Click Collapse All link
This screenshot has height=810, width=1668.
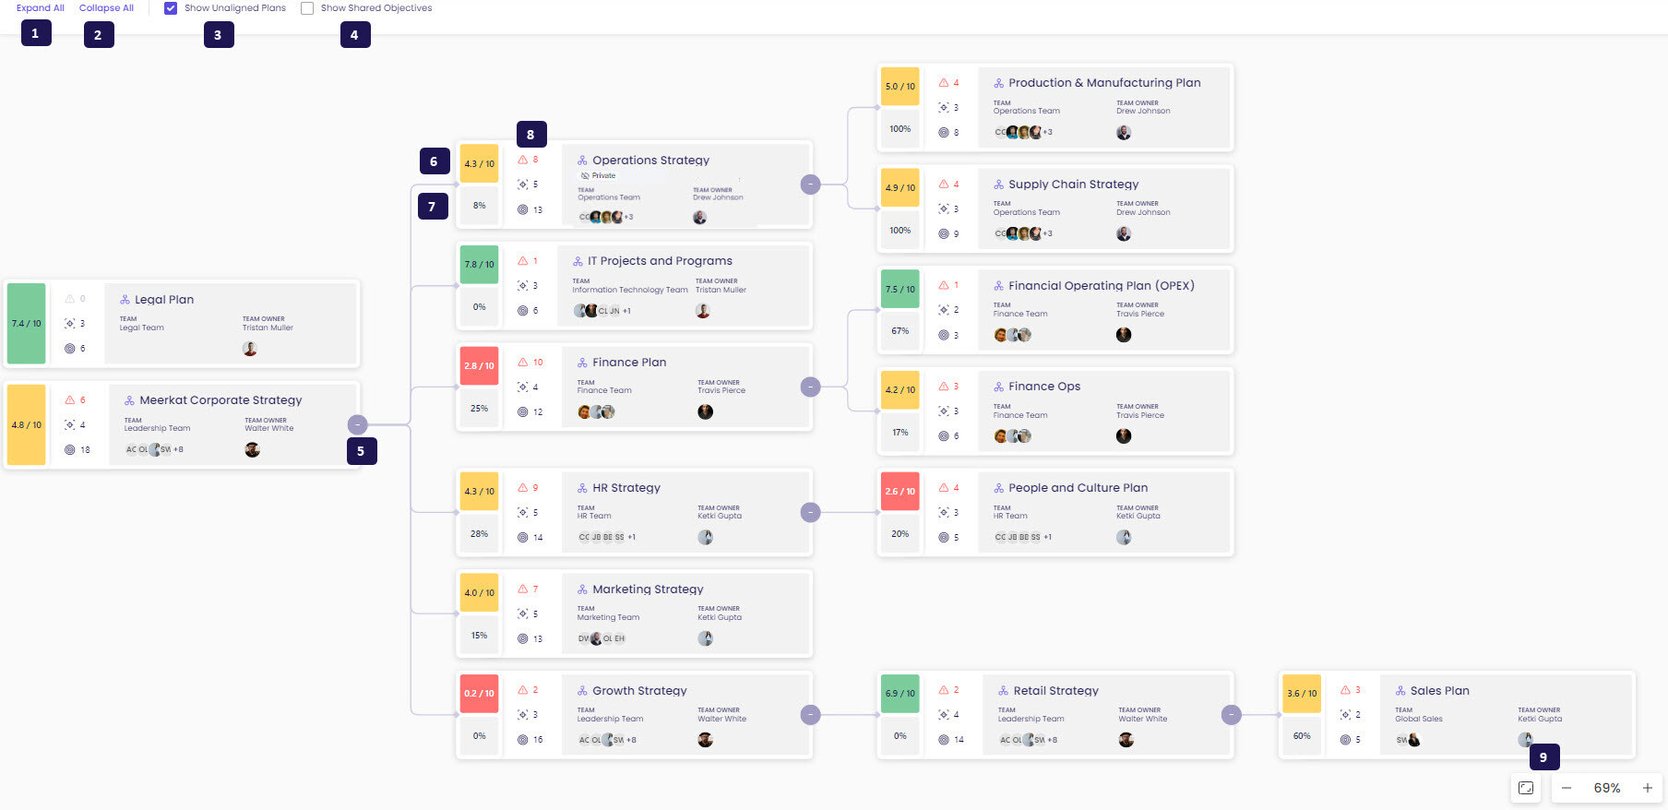[106, 8]
